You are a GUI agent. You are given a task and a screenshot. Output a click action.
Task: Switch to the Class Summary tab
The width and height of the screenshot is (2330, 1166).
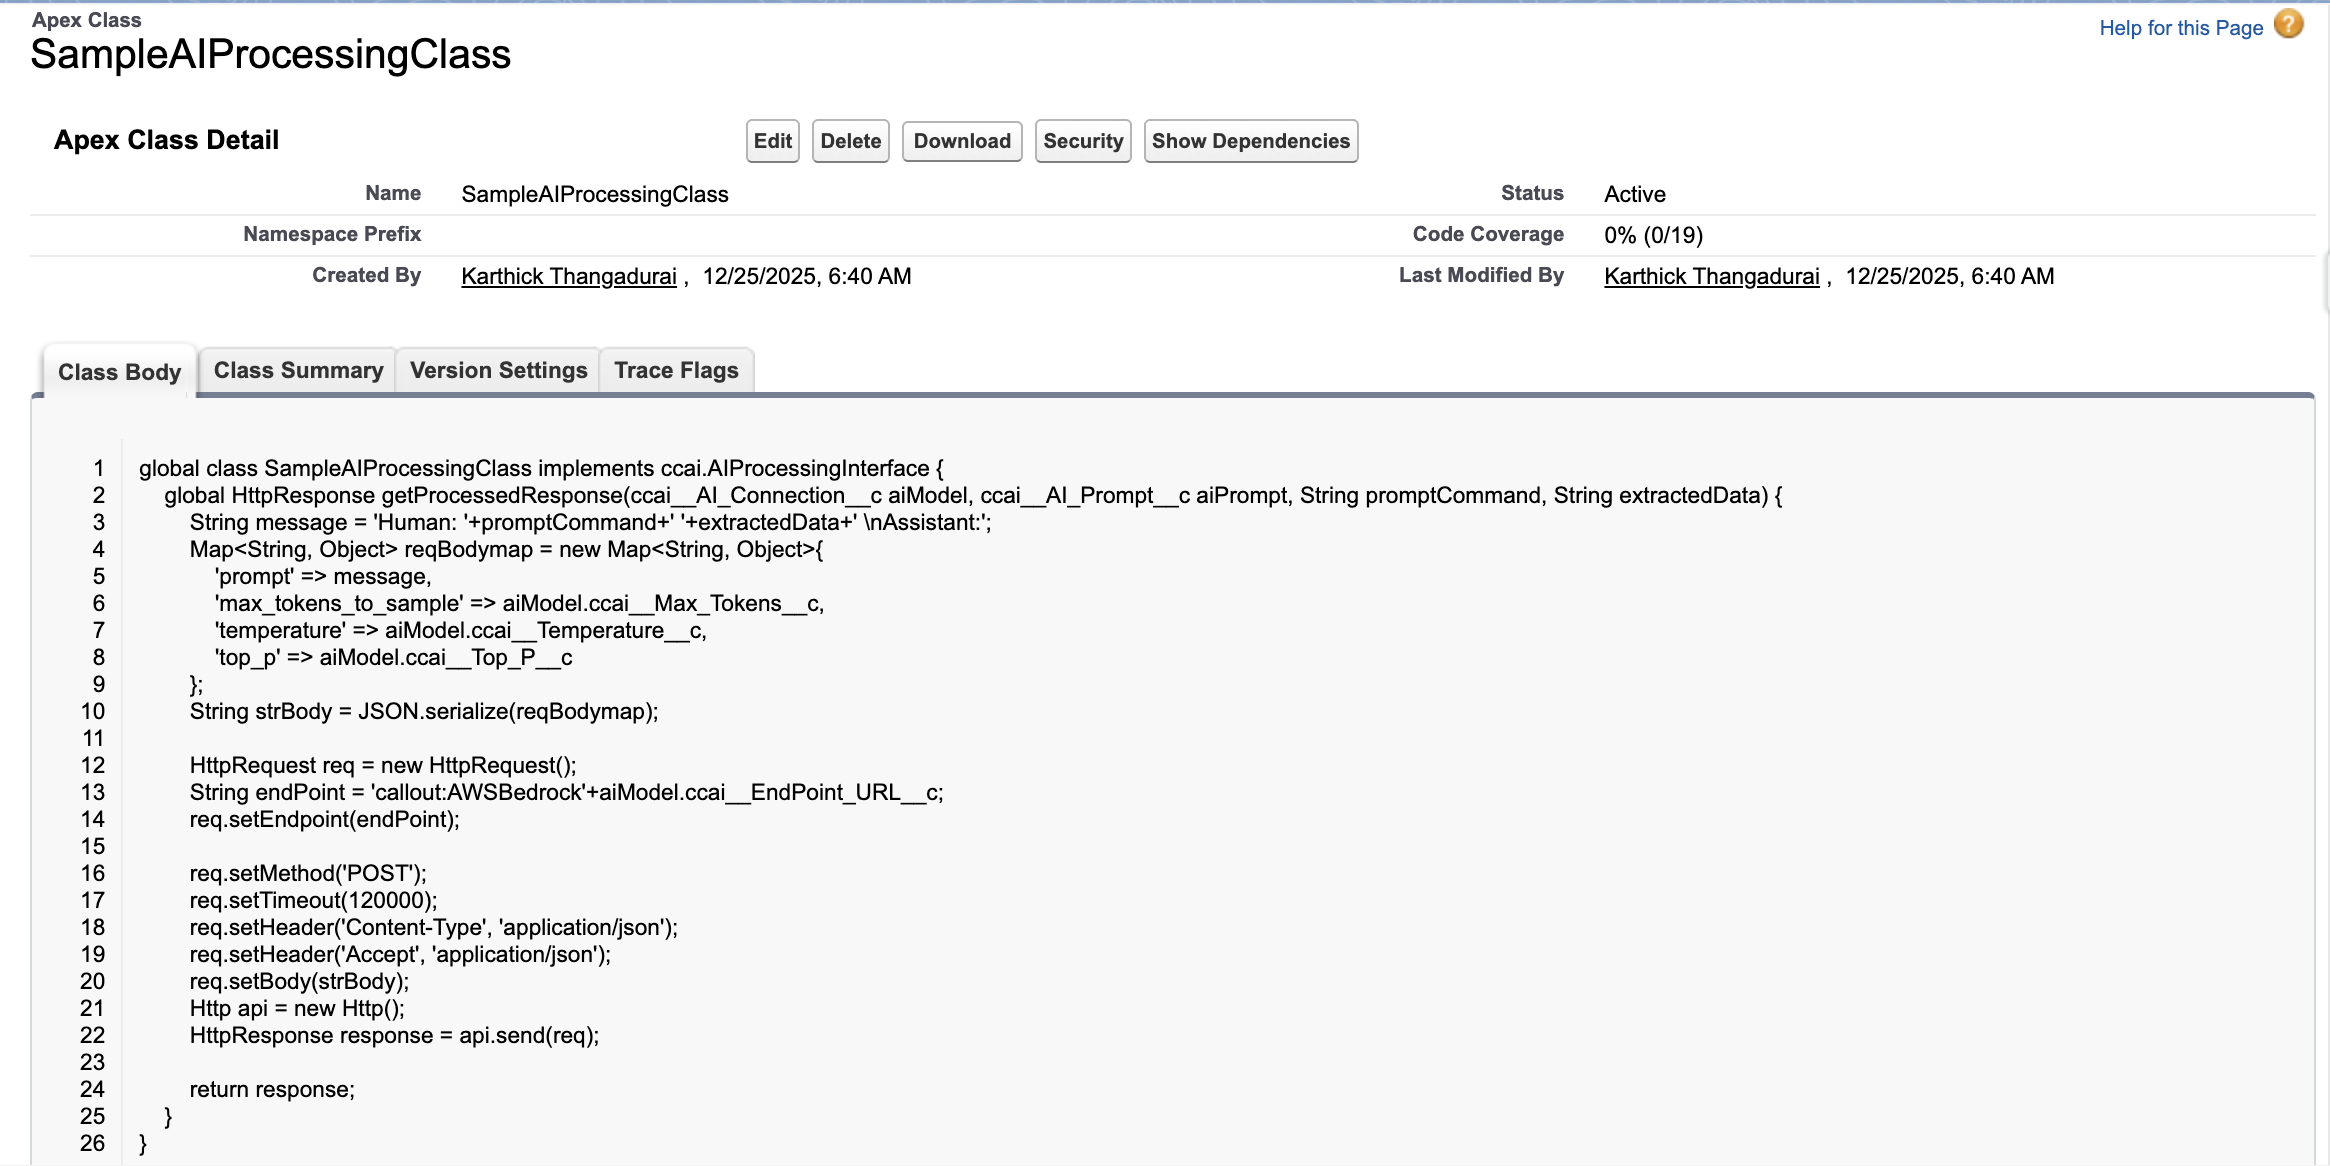pyautogui.click(x=298, y=371)
